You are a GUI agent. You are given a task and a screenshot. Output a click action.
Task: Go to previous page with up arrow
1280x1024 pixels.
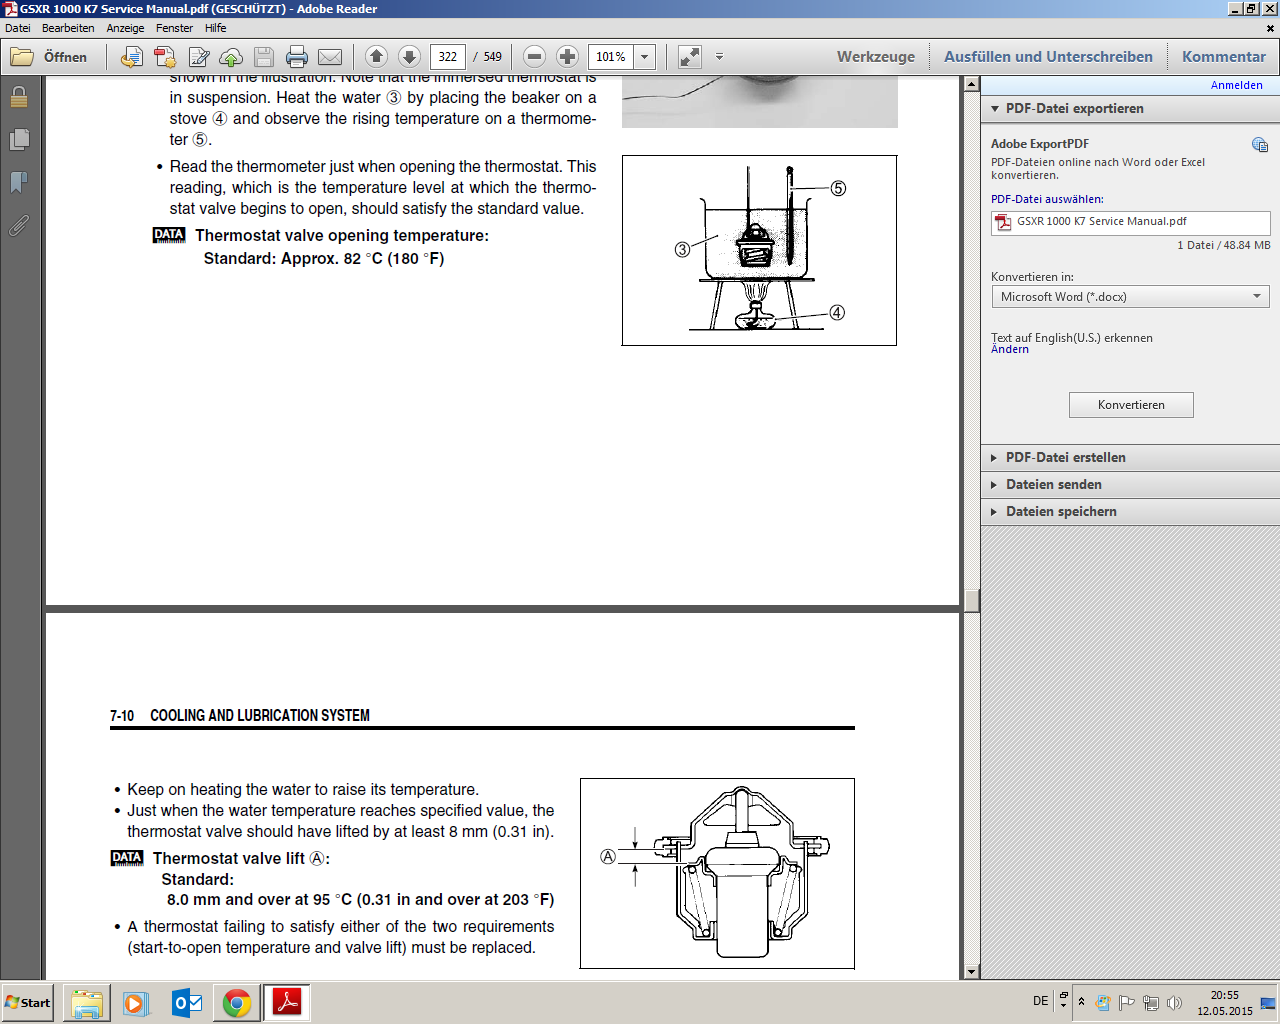coord(376,57)
